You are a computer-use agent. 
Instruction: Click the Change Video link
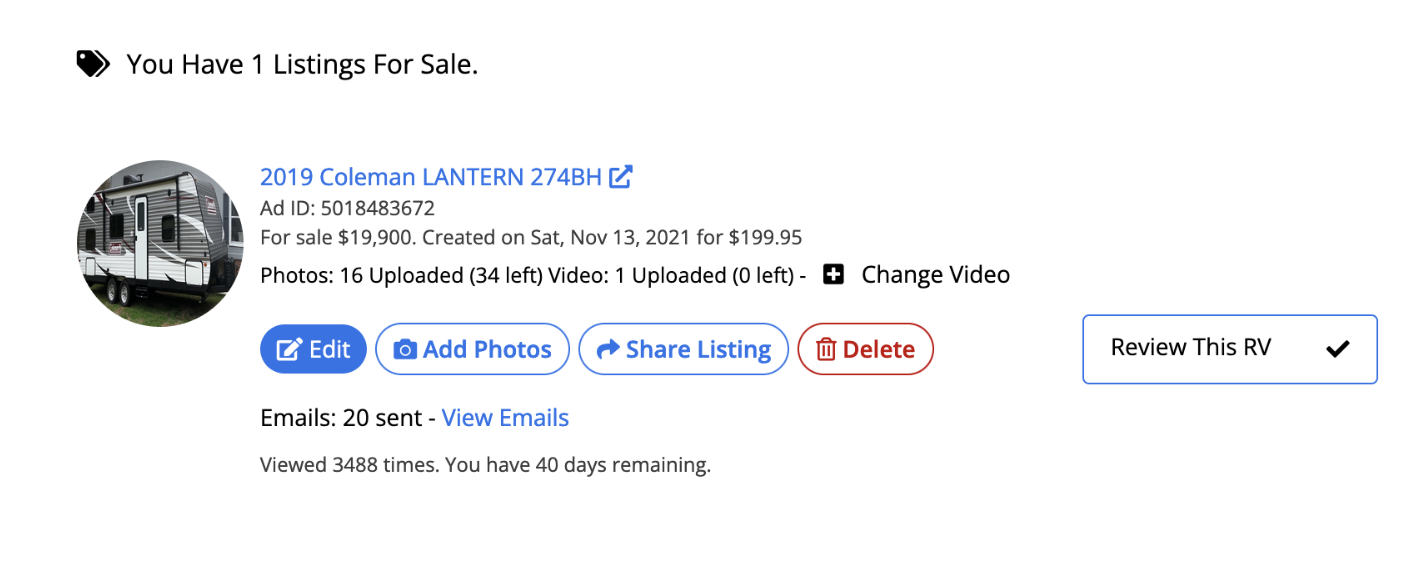[935, 274]
